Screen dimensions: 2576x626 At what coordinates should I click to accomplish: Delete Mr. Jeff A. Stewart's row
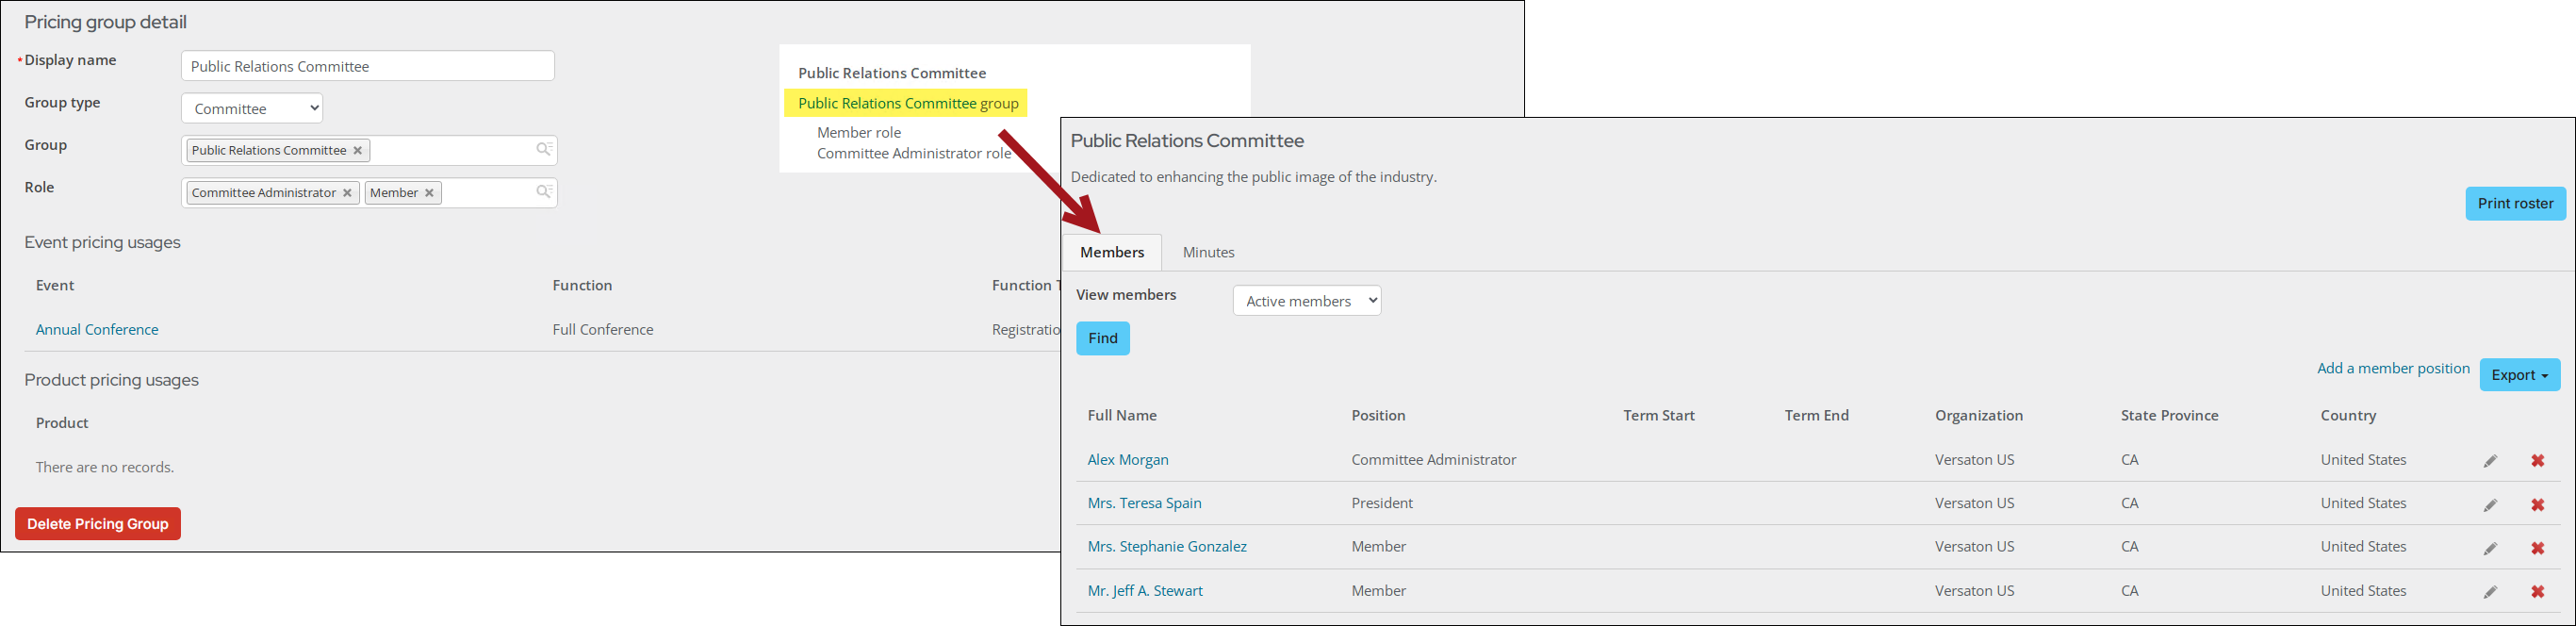[x=2537, y=592]
